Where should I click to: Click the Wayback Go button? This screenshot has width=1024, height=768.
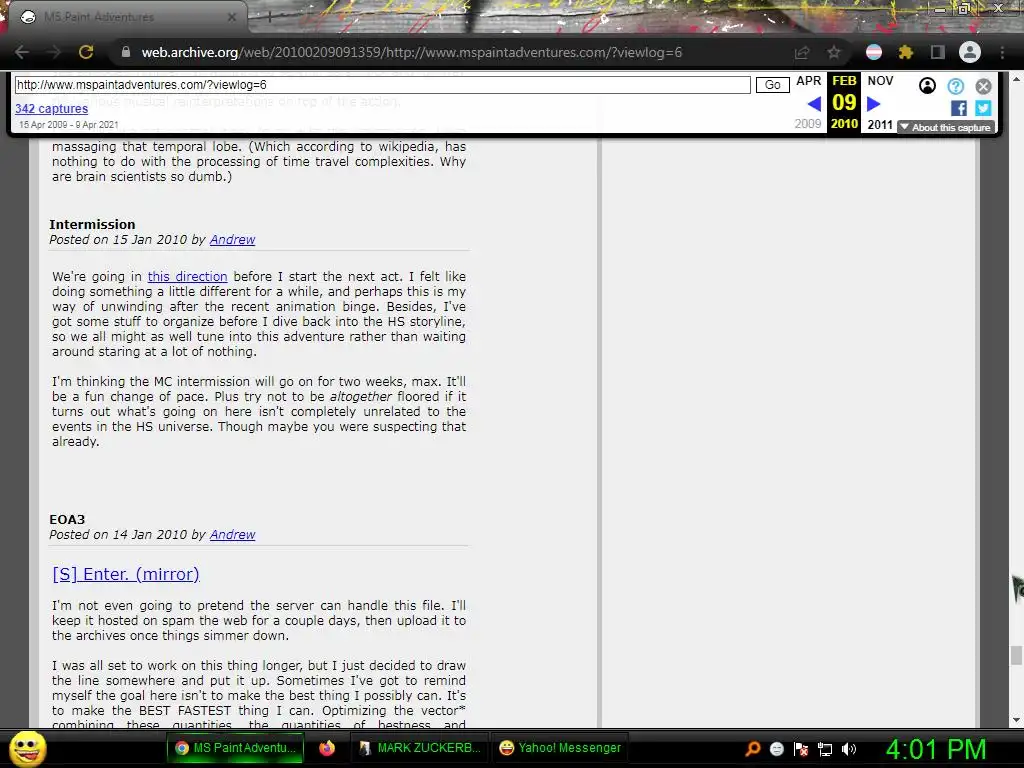tap(773, 85)
